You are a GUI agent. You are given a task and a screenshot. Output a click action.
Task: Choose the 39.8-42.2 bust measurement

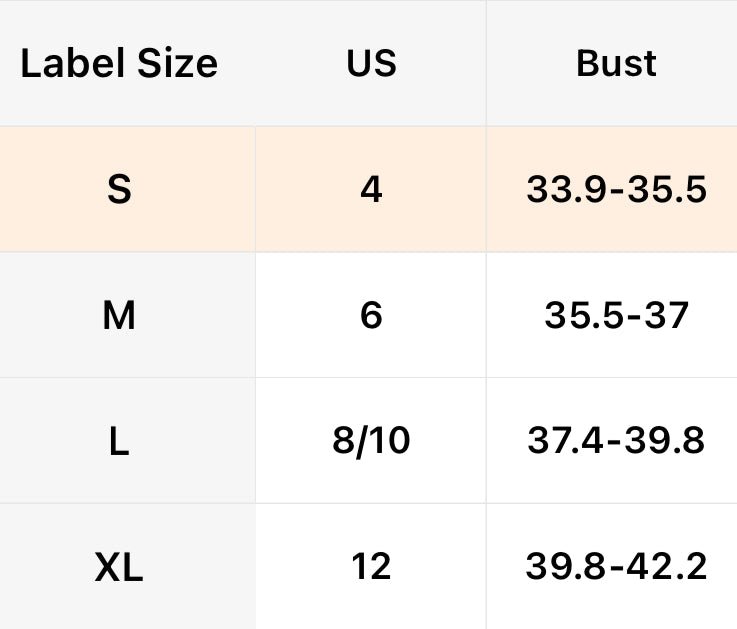click(x=616, y=568)
